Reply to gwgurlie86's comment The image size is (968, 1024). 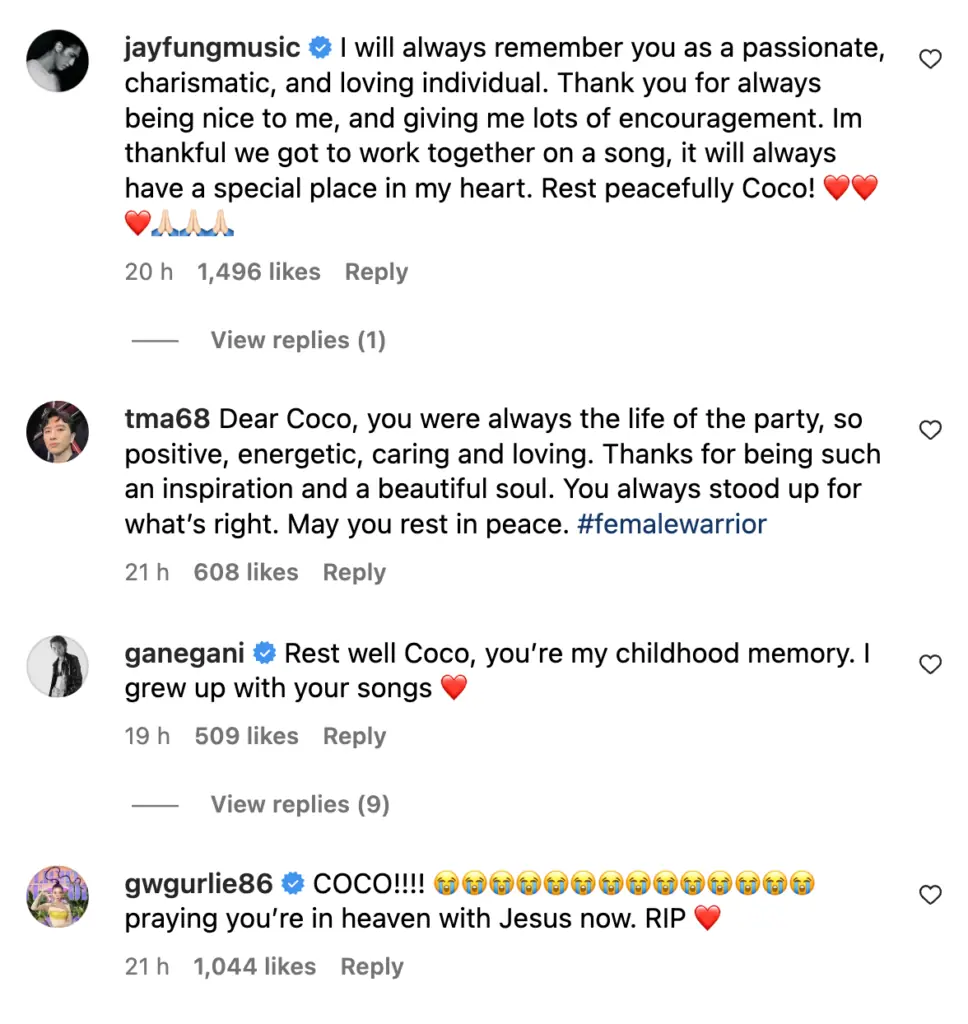pyautogui.click(x=372, y=967)
